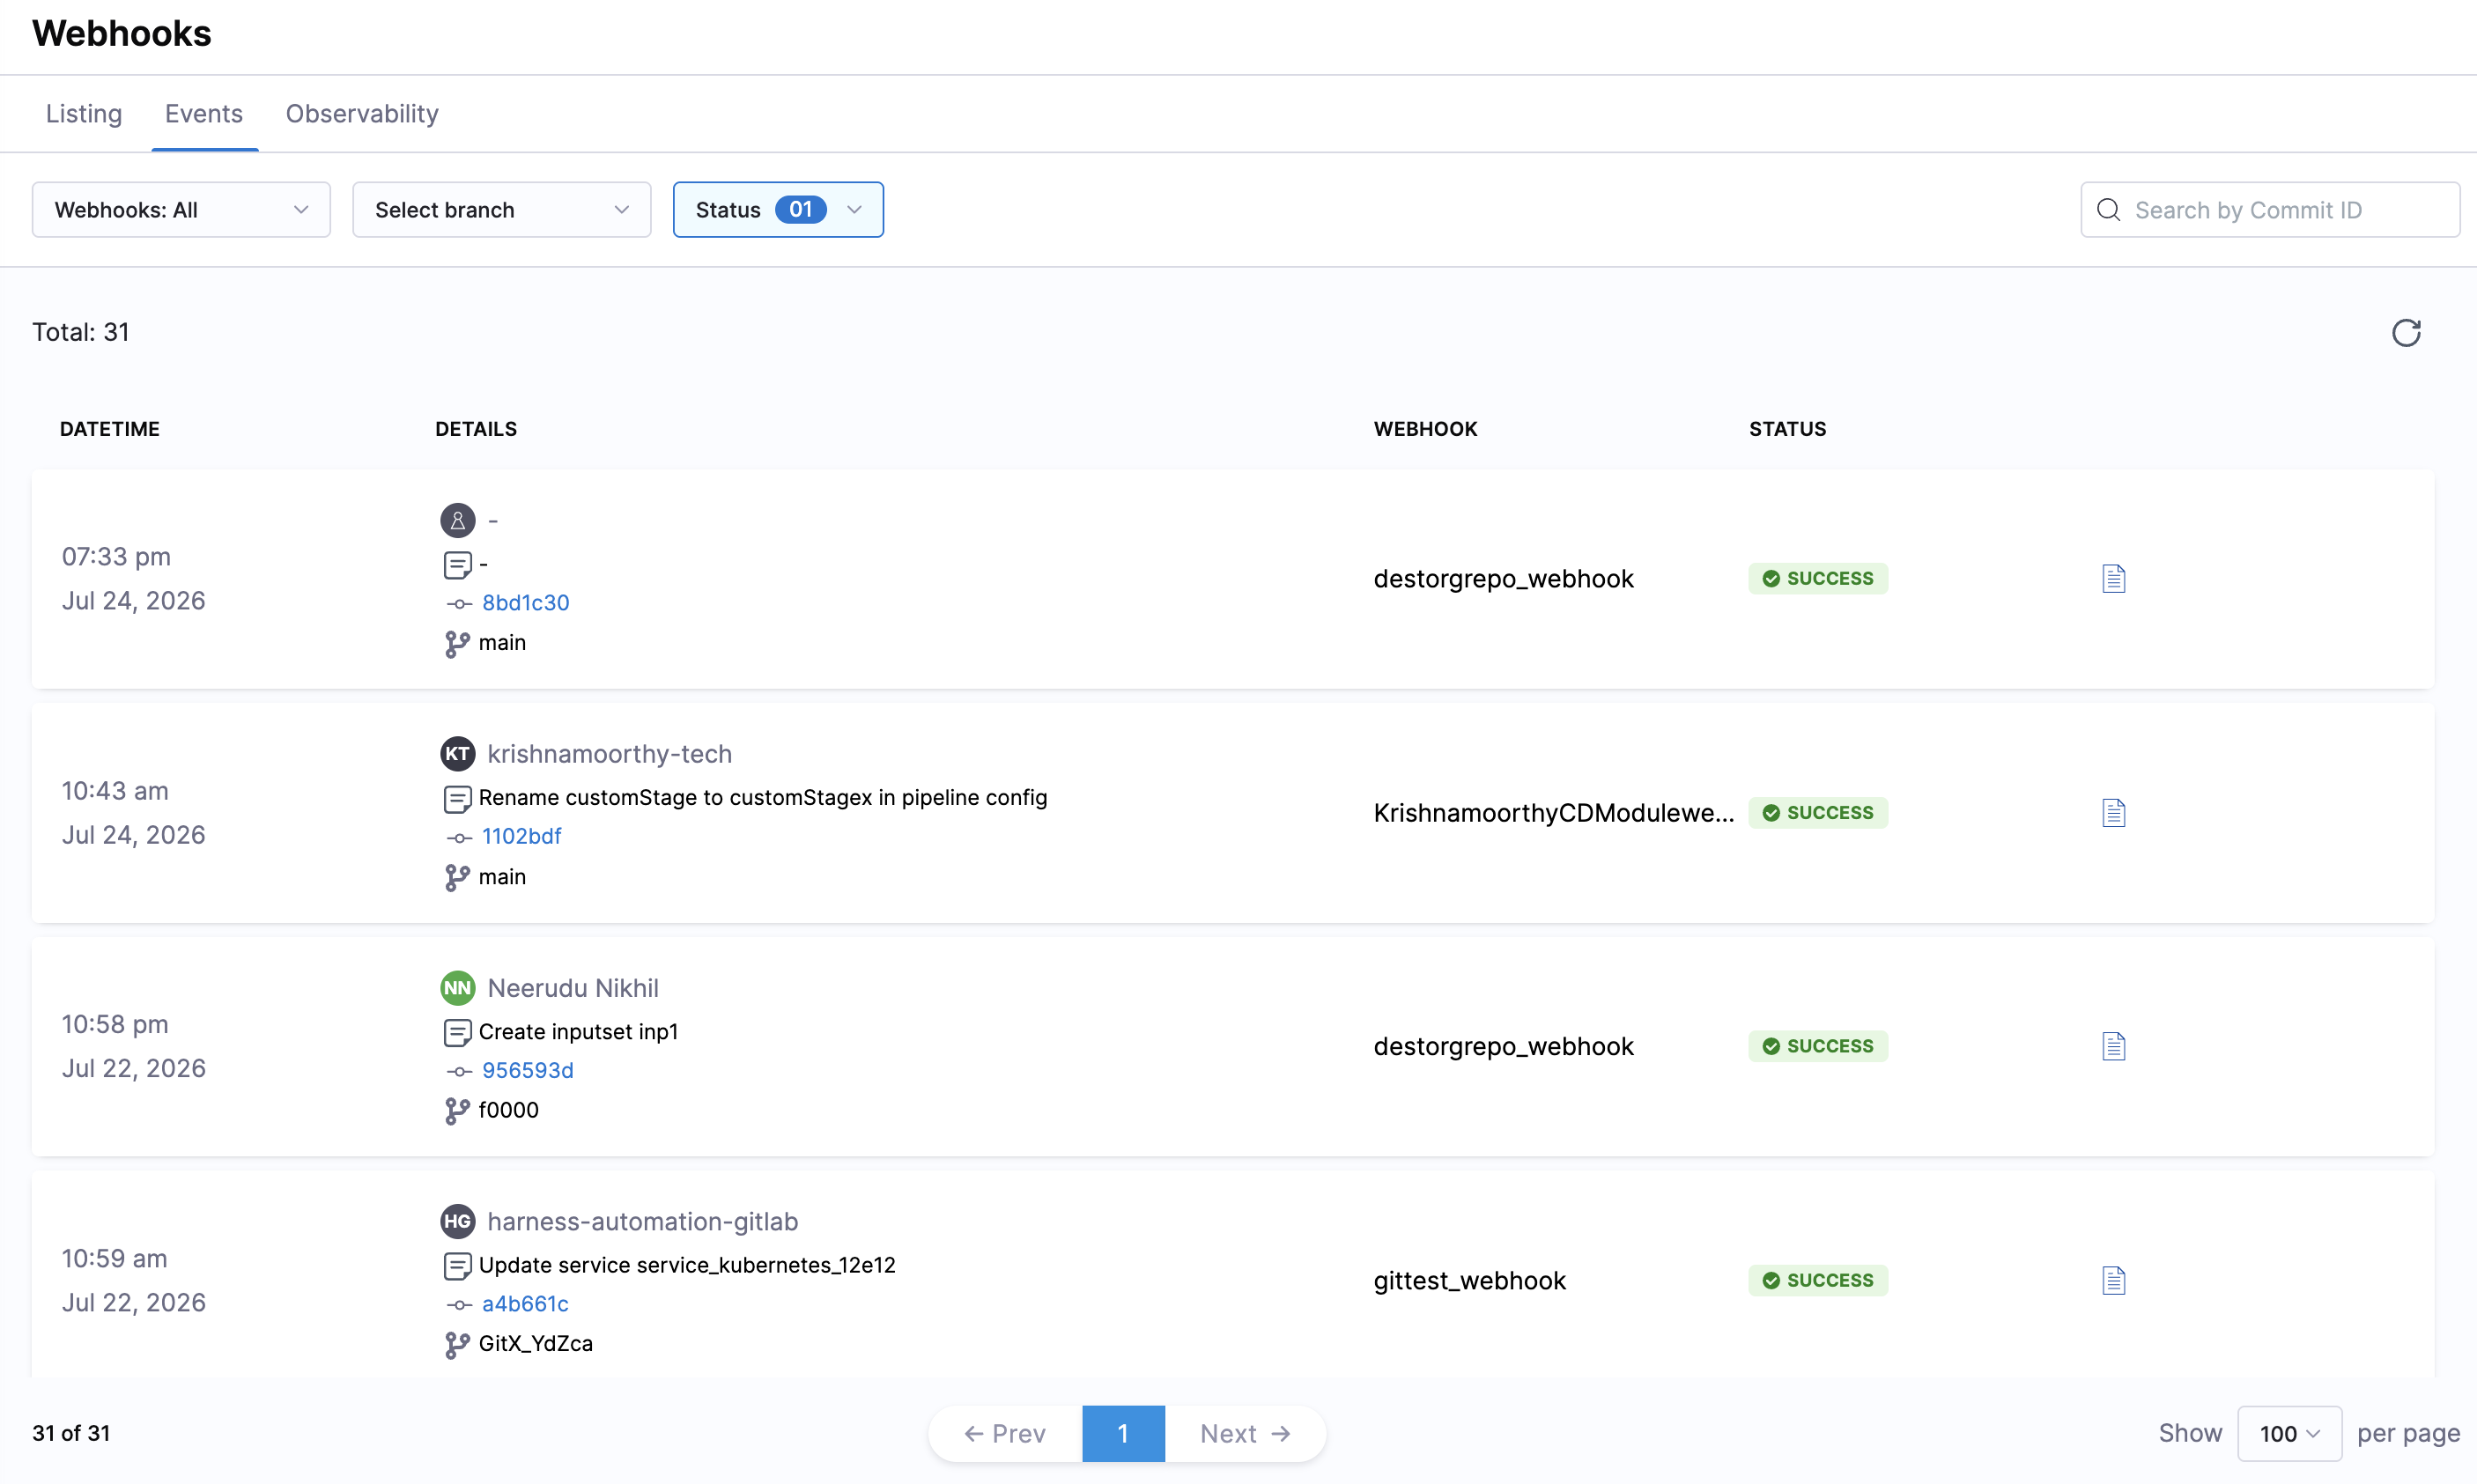Refresh the webhook events list
The image size is (2477, 1484).
(x=2406, y=332)
